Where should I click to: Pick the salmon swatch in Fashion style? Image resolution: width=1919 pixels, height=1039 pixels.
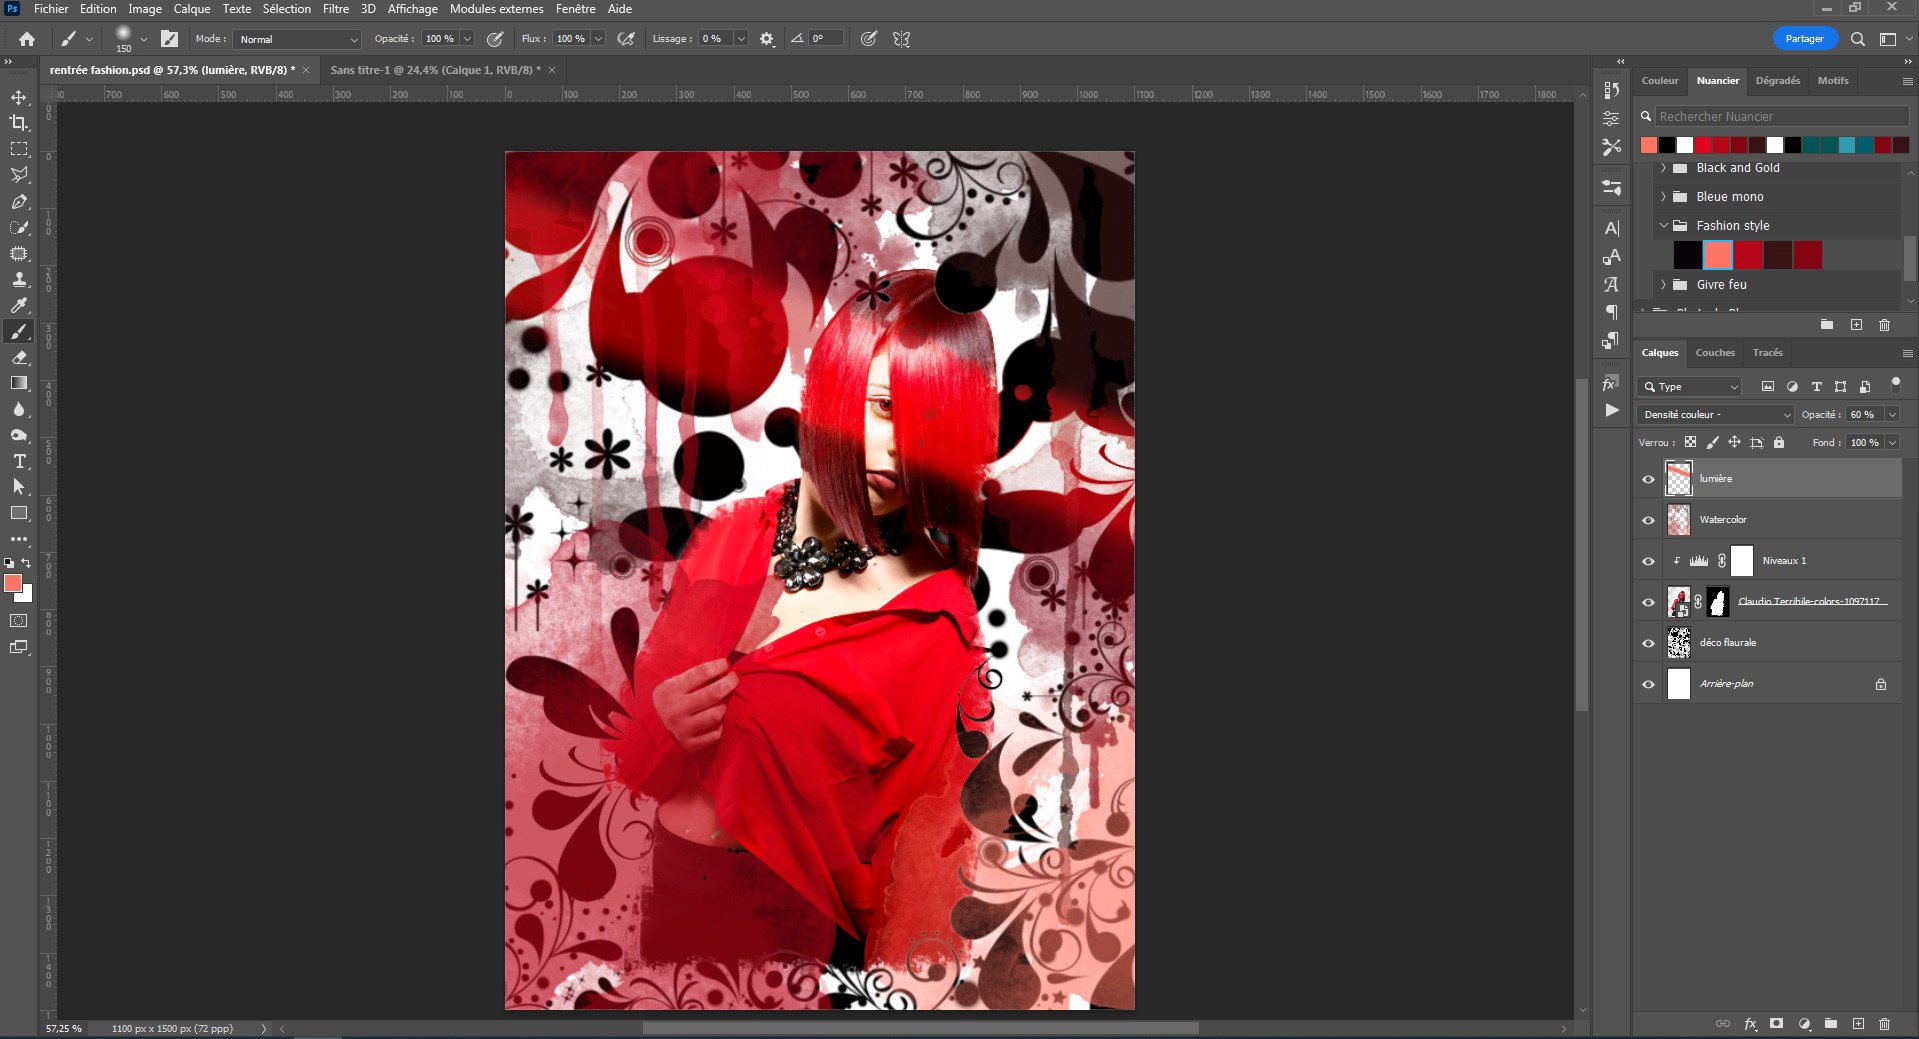pos(1717,255)
